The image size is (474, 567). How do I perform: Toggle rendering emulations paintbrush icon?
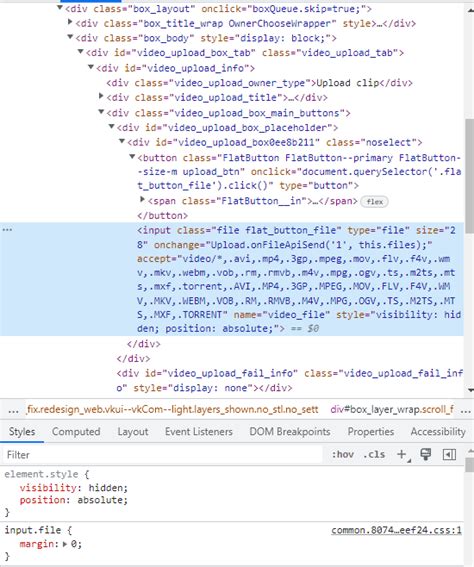(x=426, y=454)
